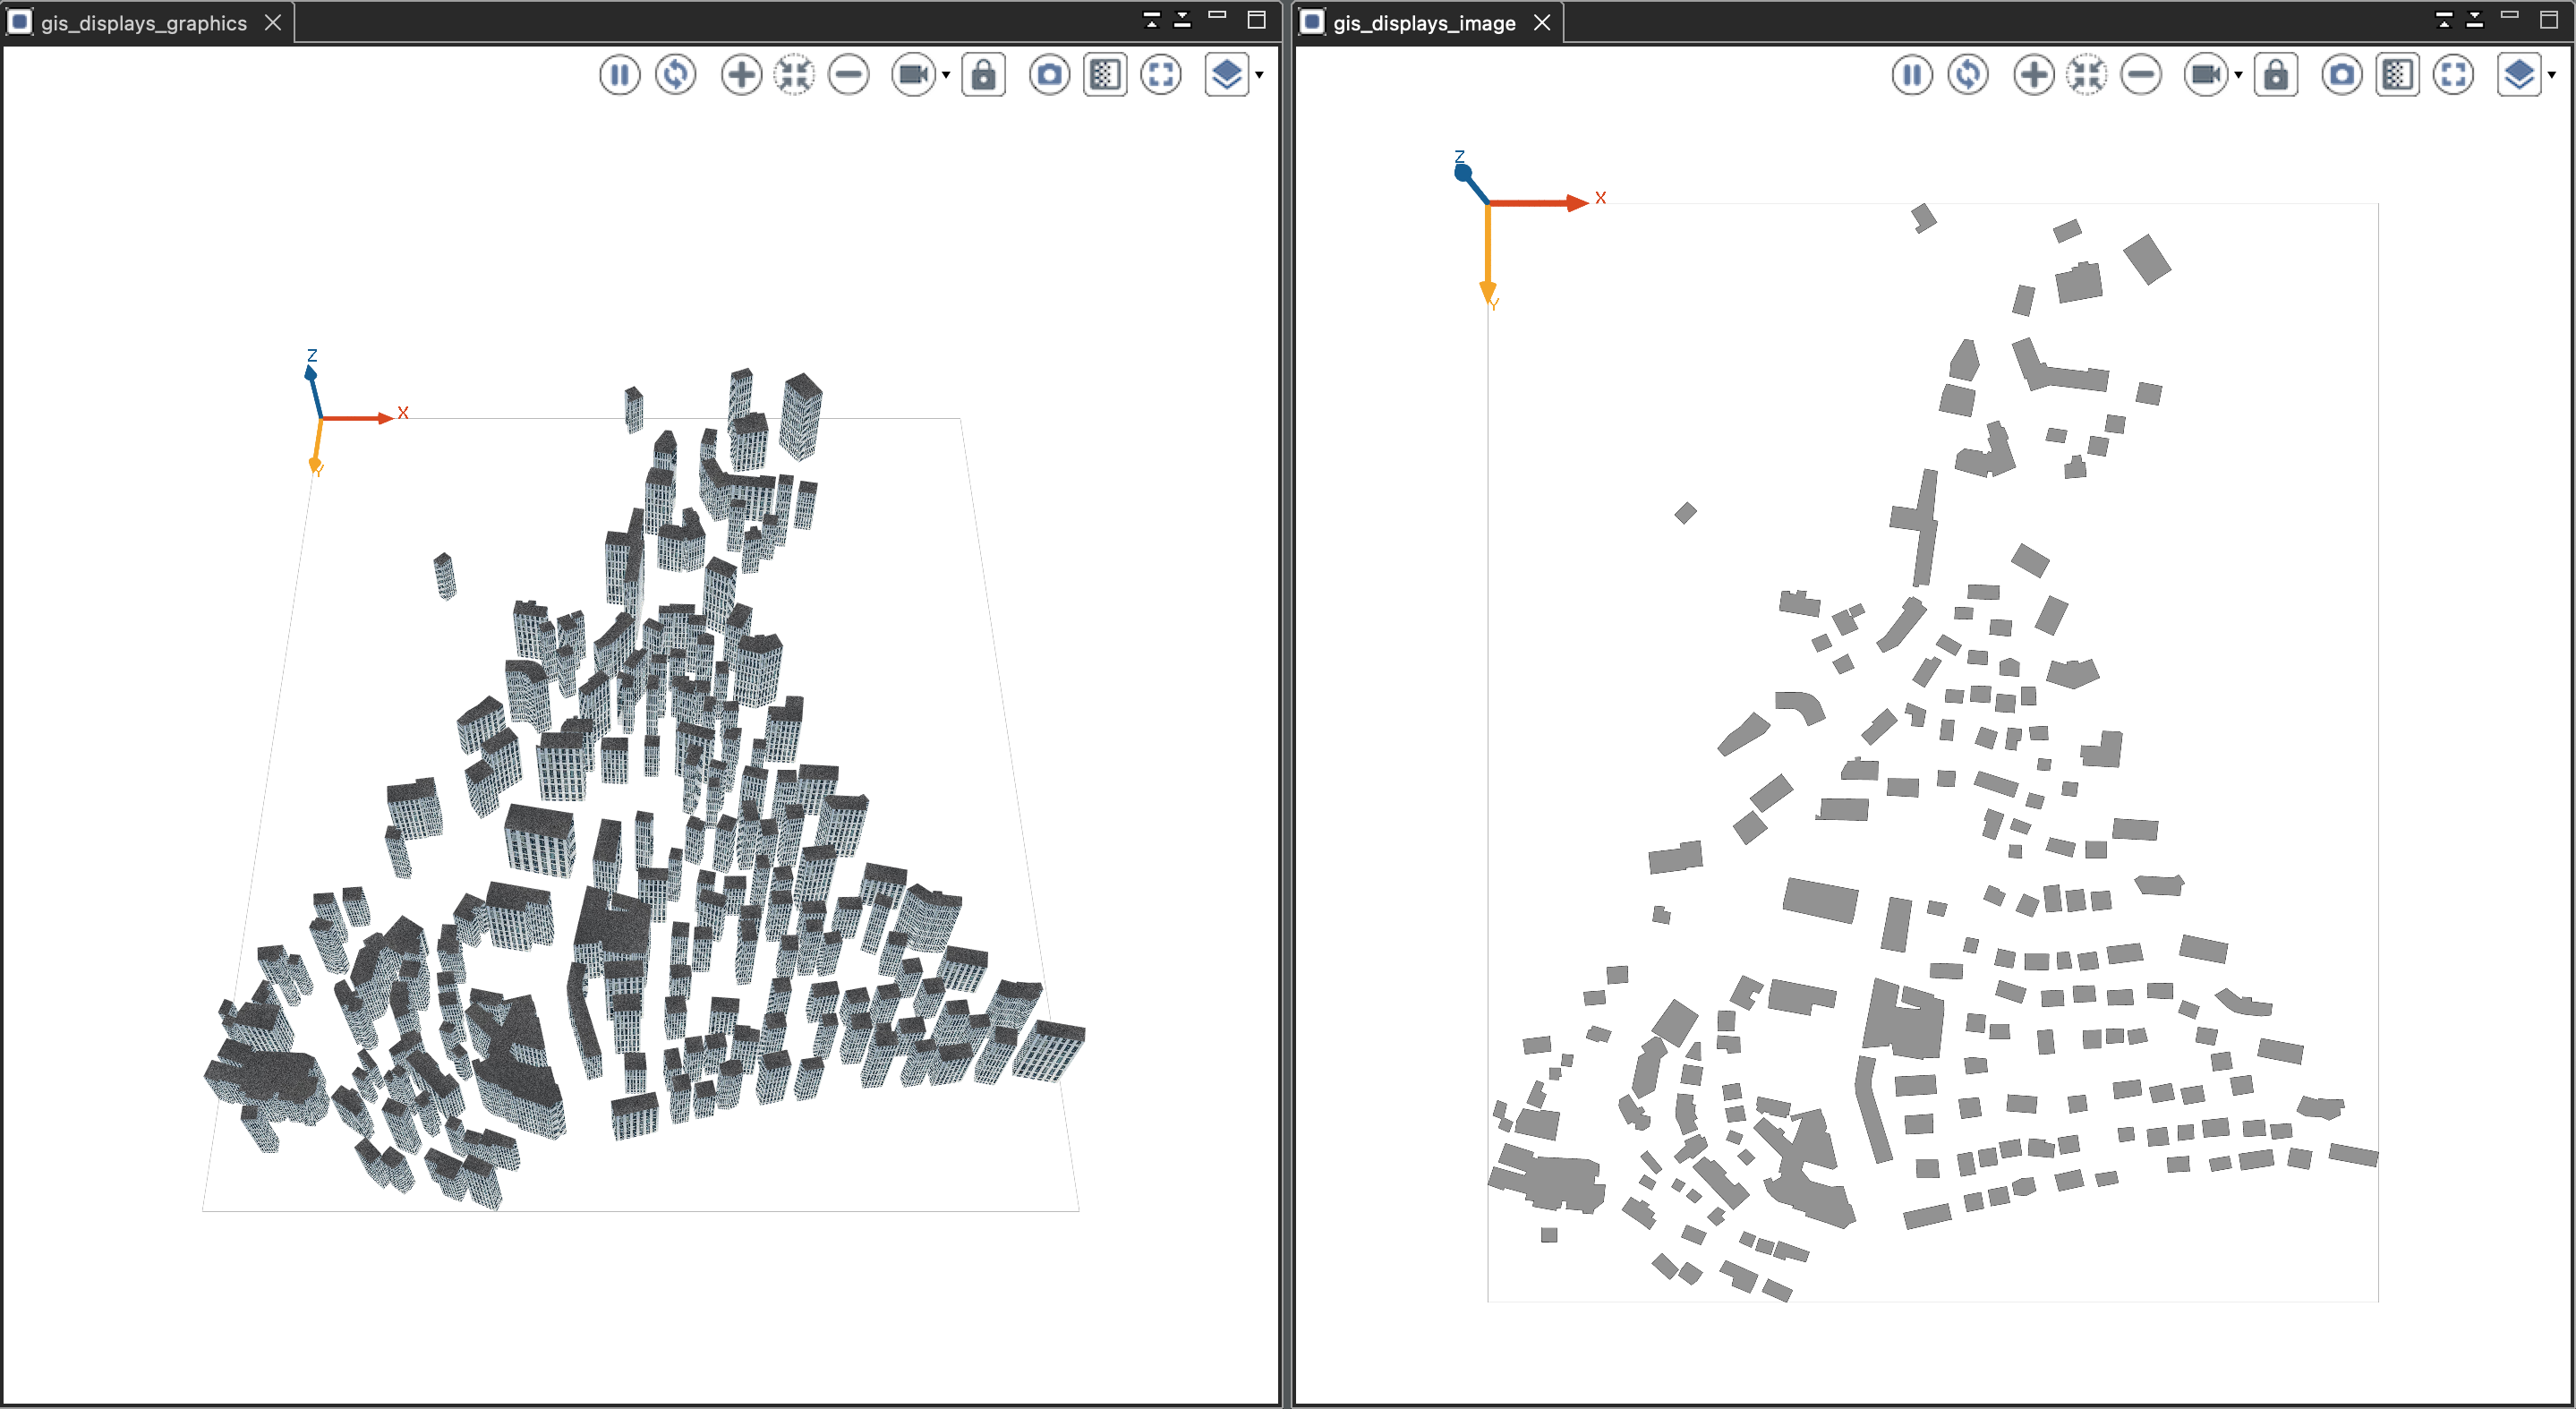This screenshot has height=1409, width=2576.
Task: Close the gis_displays_image tab
Action: 1542,23
